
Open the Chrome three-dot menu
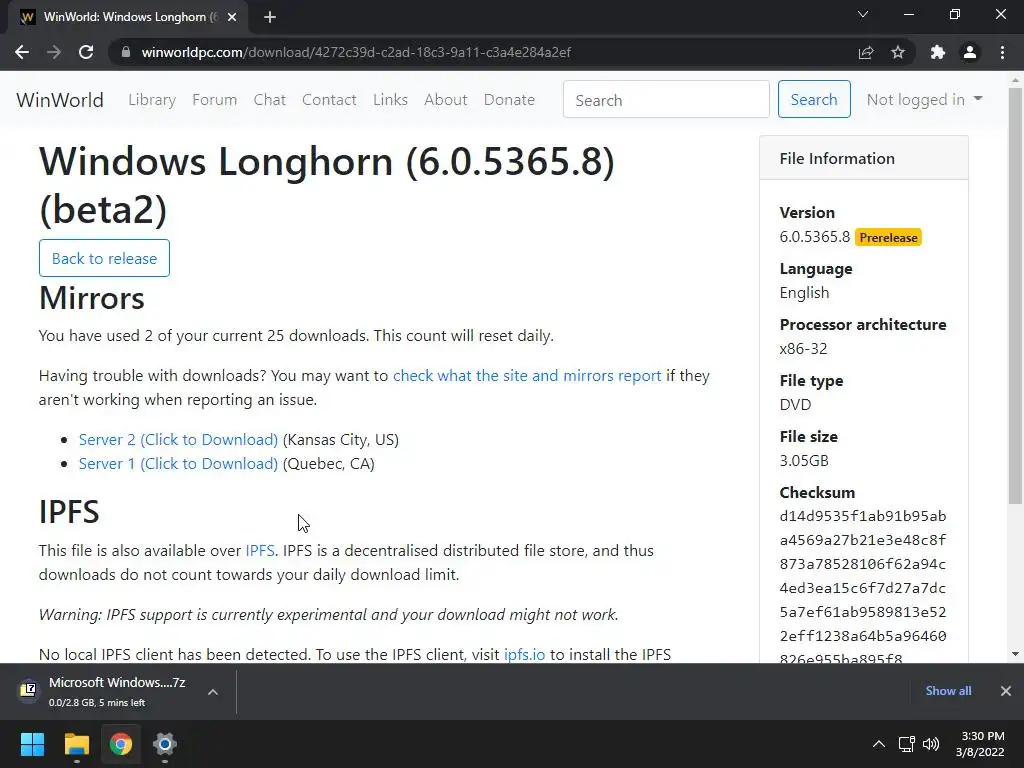1002,52
